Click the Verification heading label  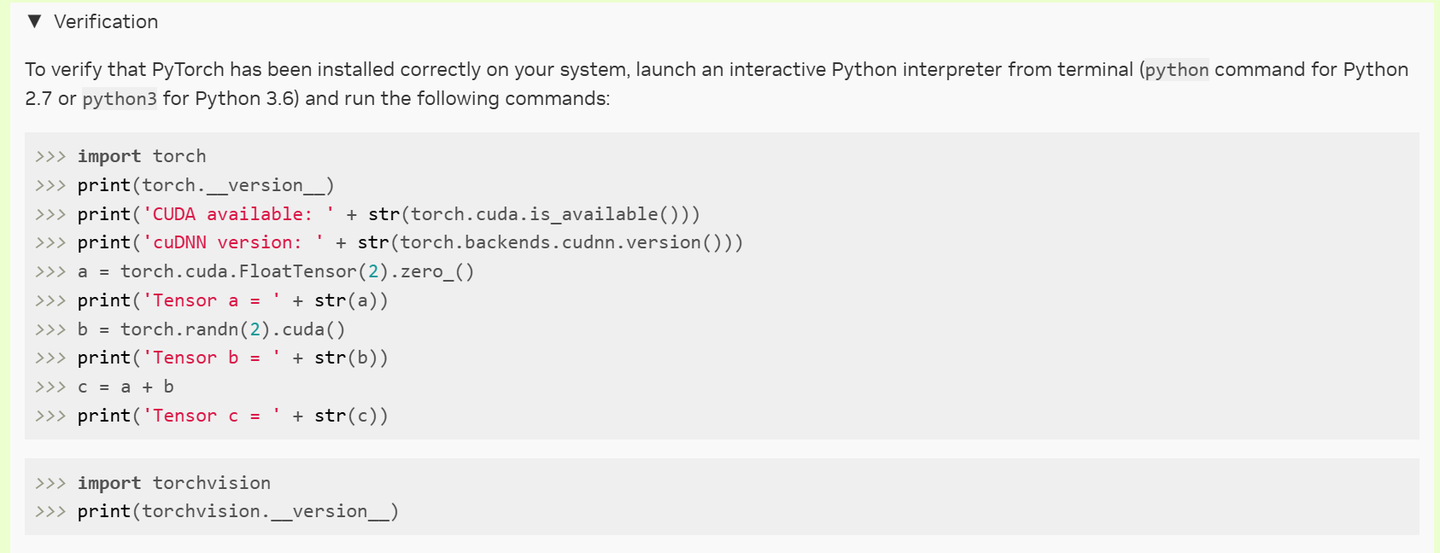(105, 21)
